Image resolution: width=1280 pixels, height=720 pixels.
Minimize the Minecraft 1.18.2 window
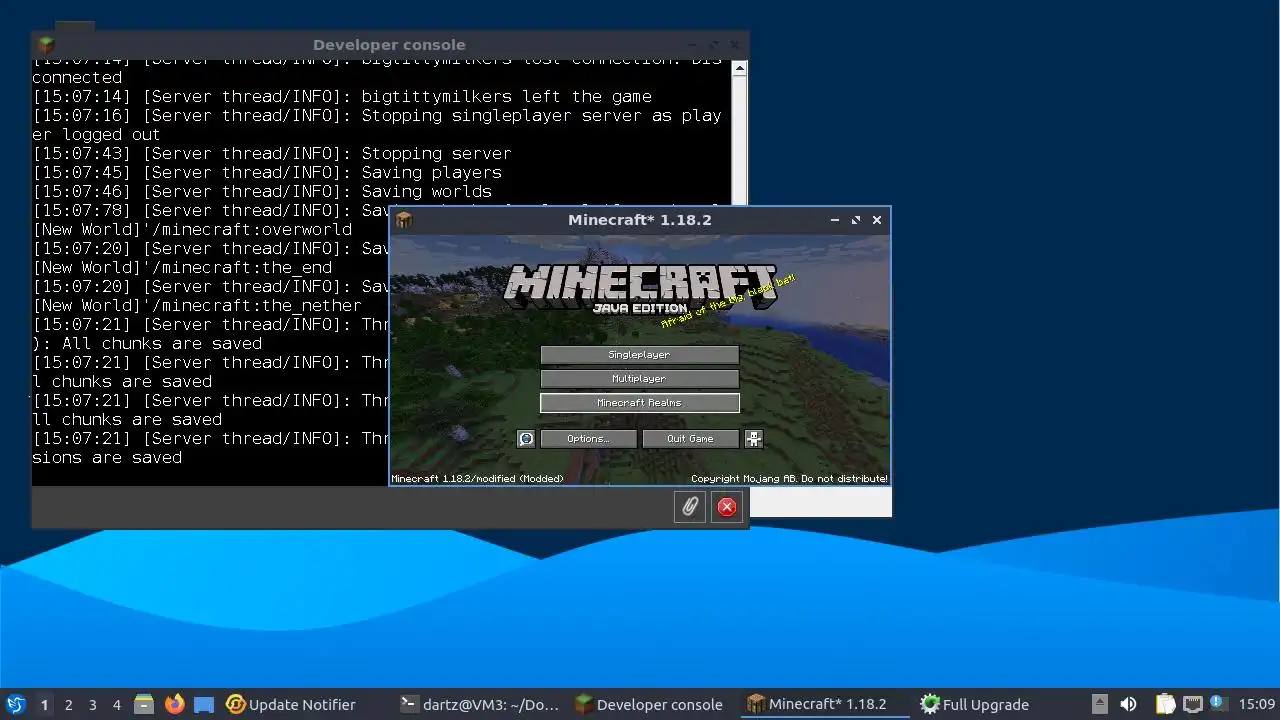(x=835, y=220)
